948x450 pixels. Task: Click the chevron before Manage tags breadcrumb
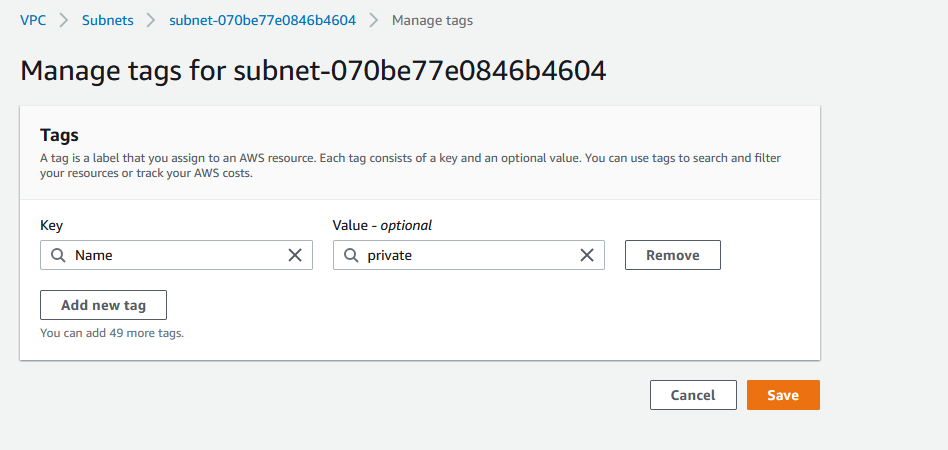click(374, 21)
